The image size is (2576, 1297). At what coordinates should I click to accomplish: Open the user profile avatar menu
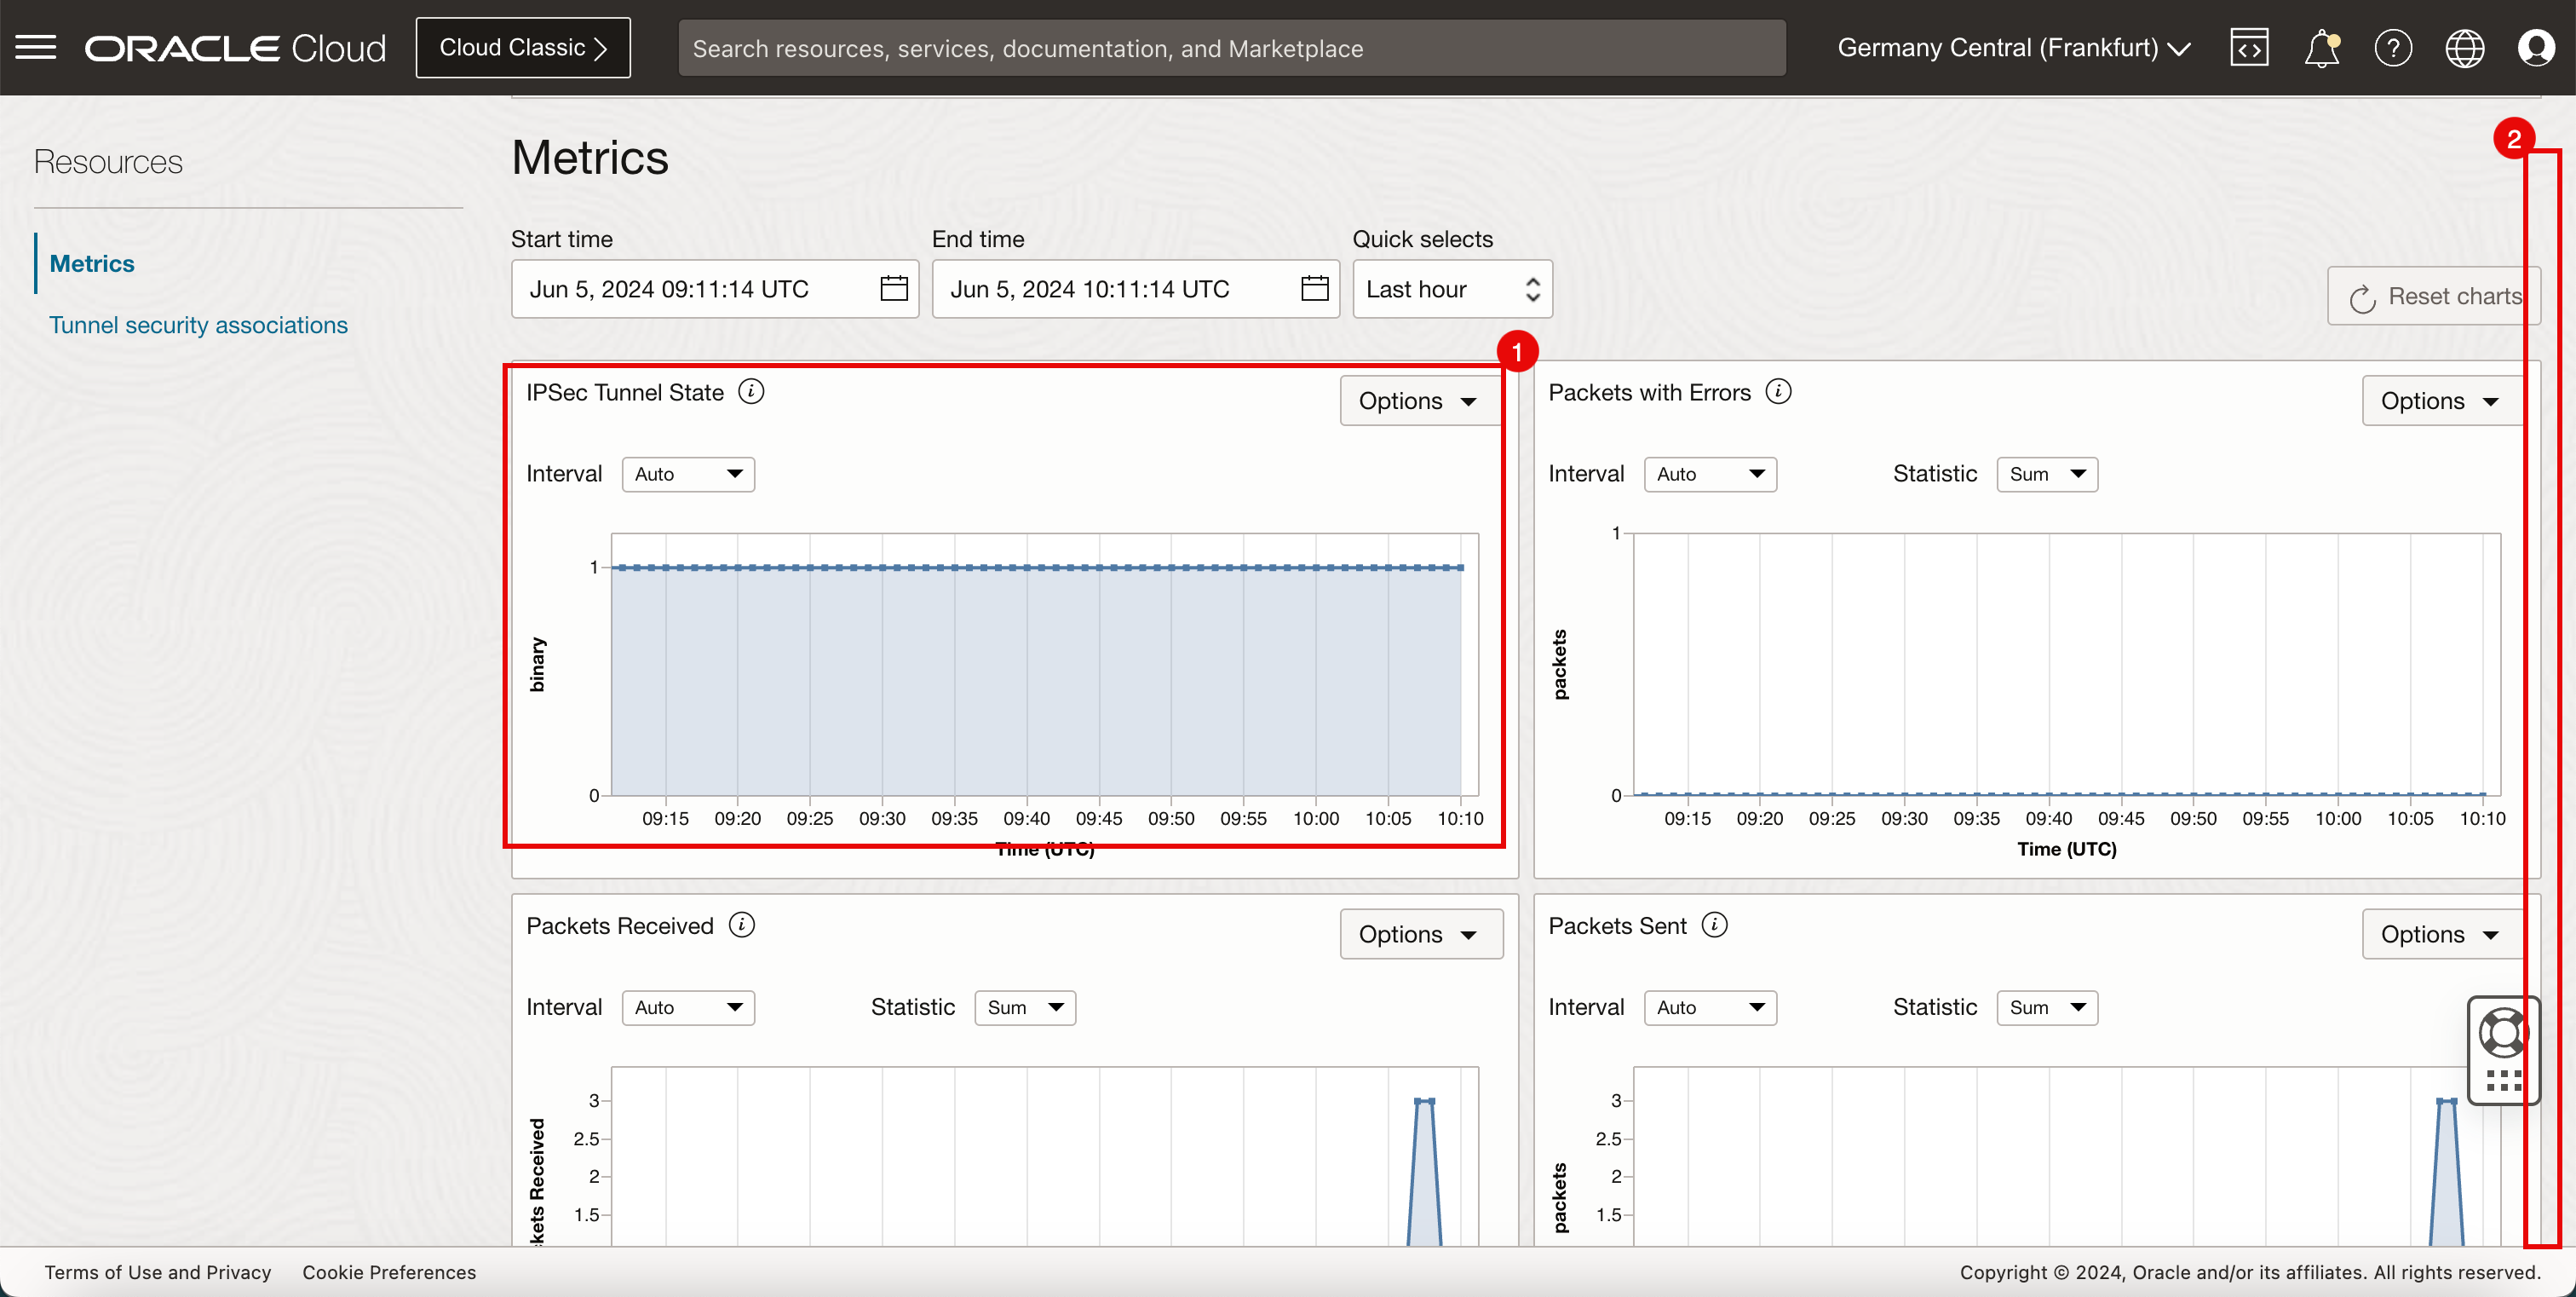[2536, 47]
